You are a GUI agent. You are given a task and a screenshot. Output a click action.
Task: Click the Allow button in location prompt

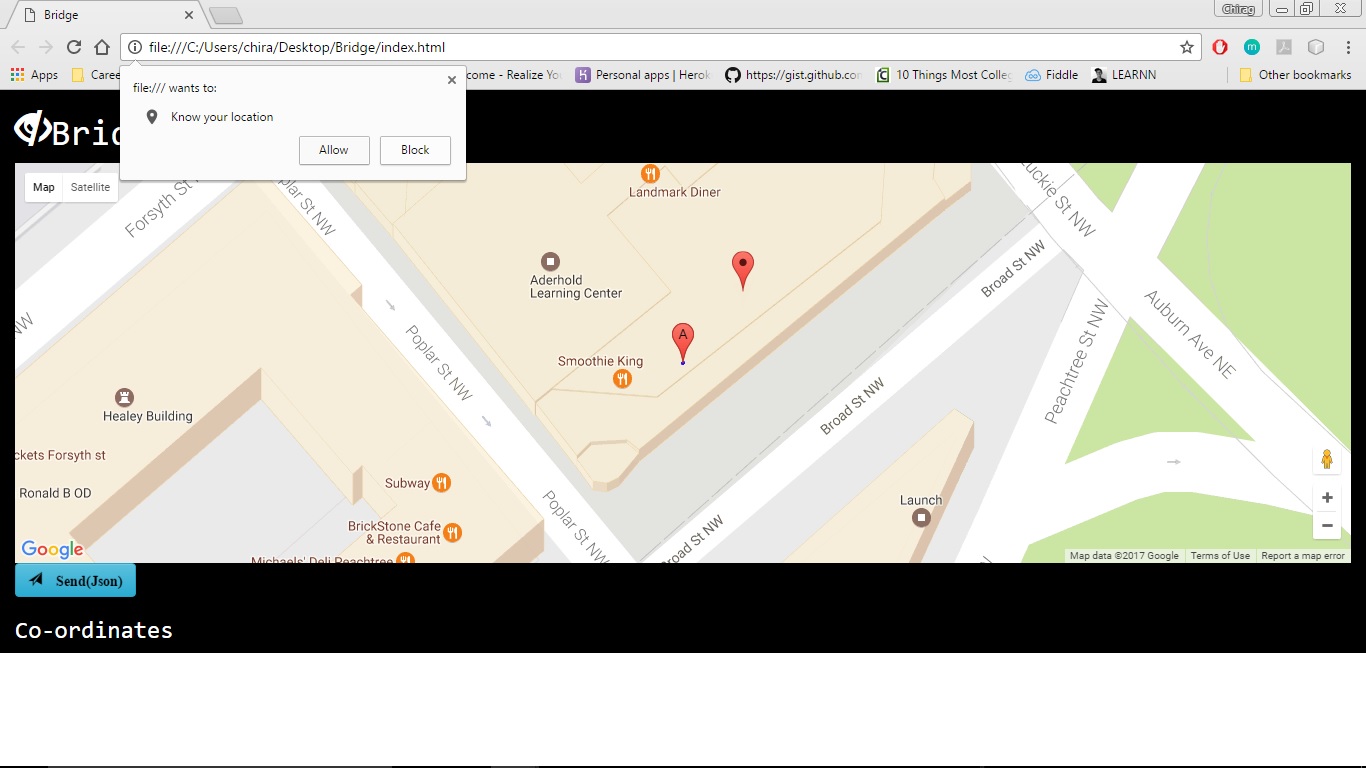(334, 150)
